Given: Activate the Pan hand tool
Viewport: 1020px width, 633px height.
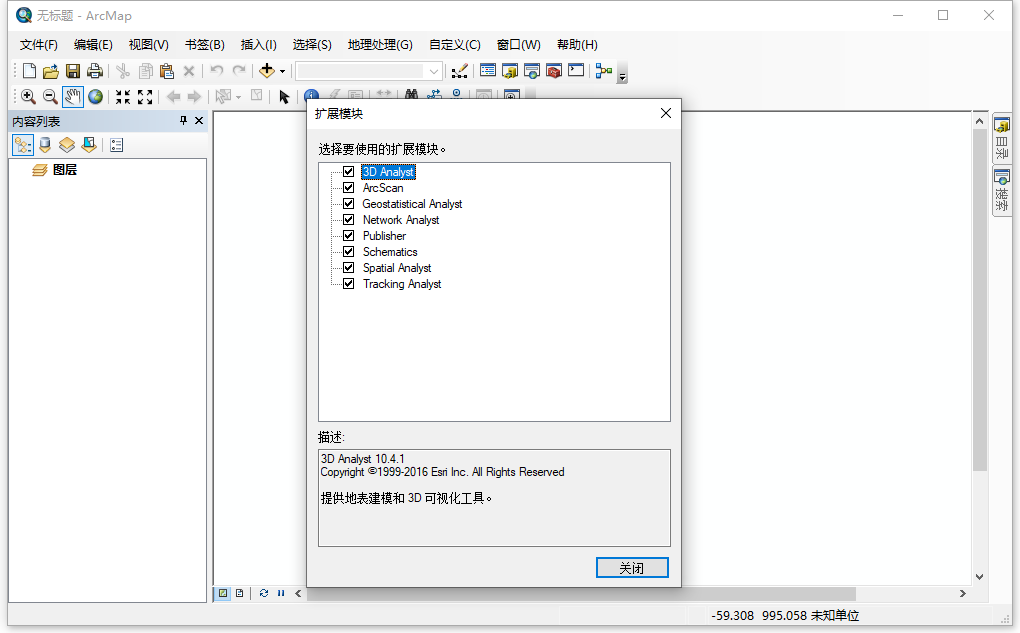Looking at the screenshot, I should click(72, 97).
